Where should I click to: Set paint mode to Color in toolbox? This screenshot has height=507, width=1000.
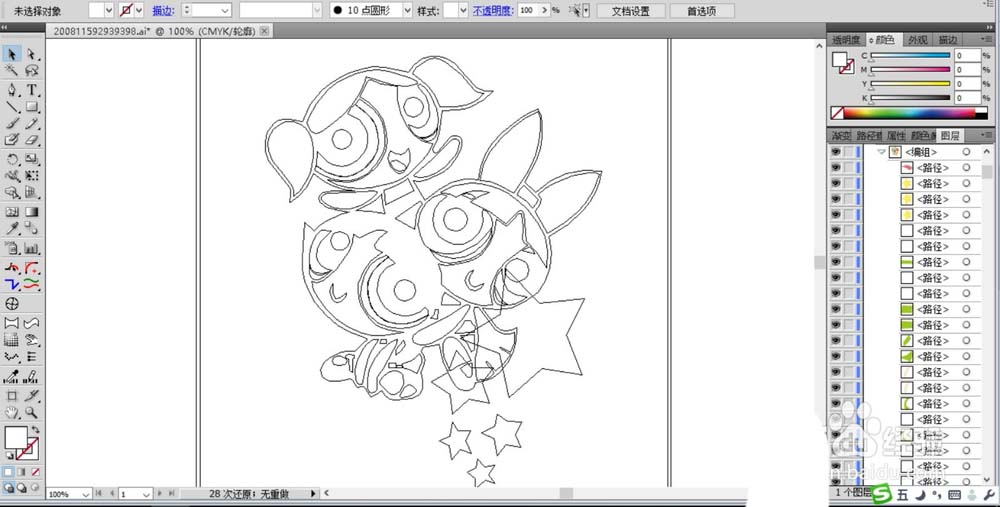[8, 472]
